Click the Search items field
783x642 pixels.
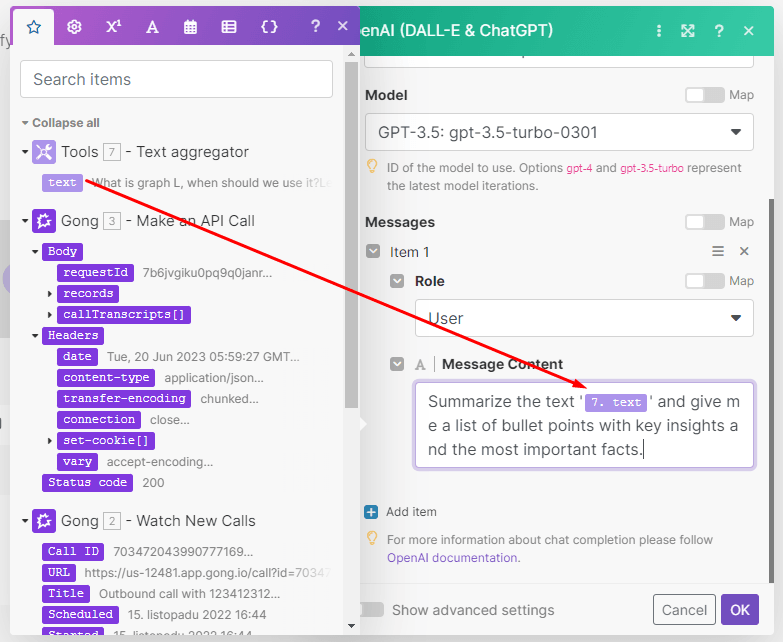point(176,79)
